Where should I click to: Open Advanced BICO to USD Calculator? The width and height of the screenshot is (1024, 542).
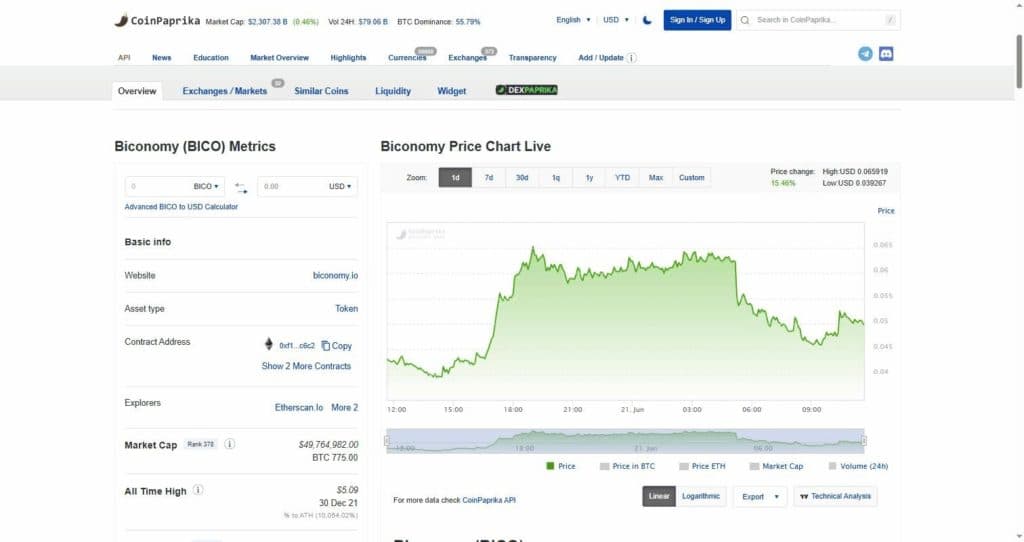coord(181,207)
